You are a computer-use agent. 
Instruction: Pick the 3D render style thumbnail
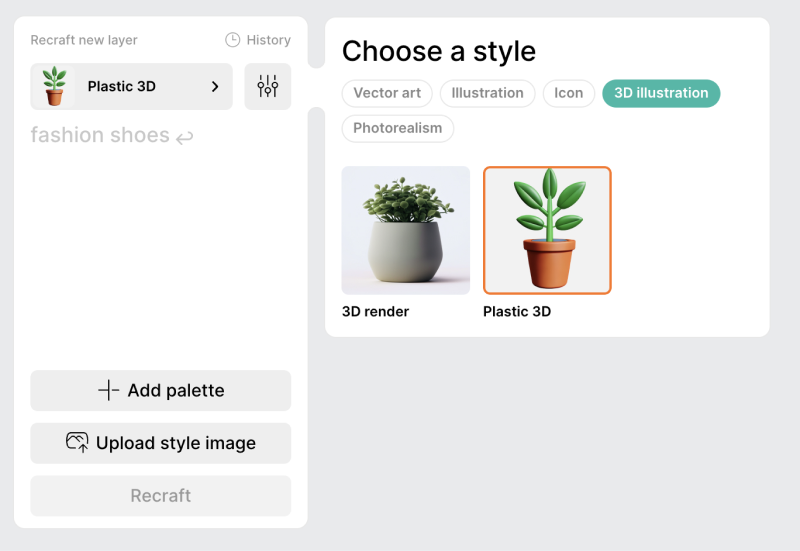click(x=405, y=231)
